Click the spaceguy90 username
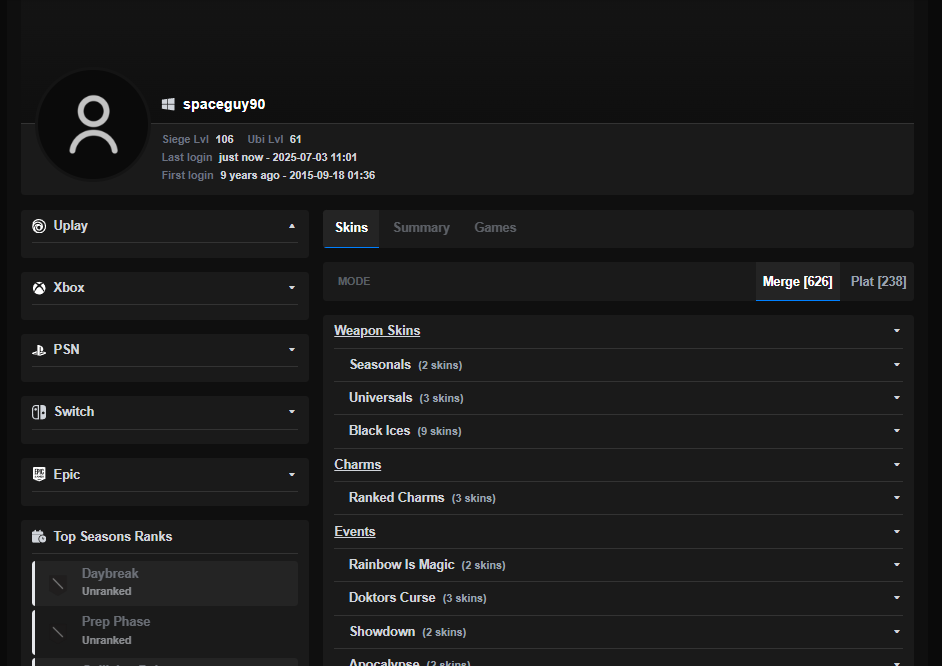This screenshot has width=942, height=666. click(224, 104)
